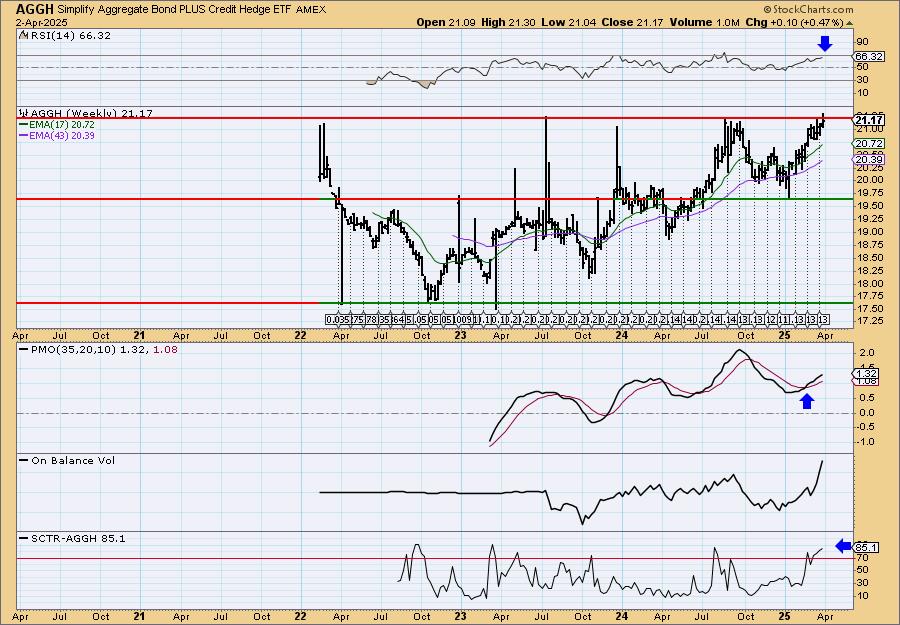Click the 2.0 level on the PMO axis
Screen dimensions: 900x625
coord(867,353)
